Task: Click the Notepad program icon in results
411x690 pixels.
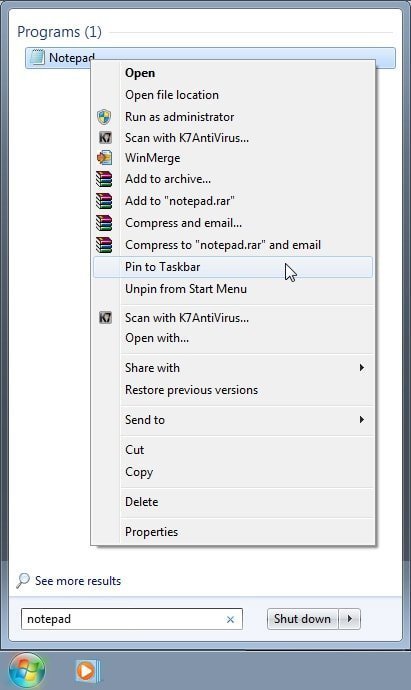Action: pos(37,58)
